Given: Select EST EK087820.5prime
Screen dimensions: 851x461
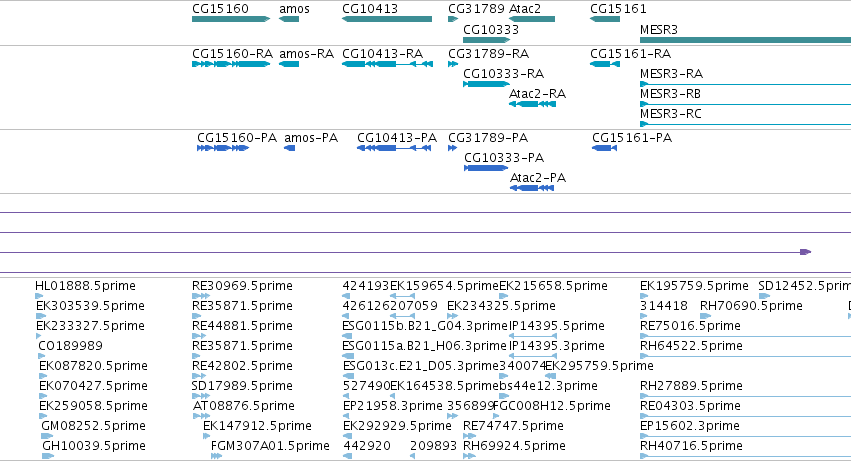Looking at the screenshot, I should [x=93, y=367].
